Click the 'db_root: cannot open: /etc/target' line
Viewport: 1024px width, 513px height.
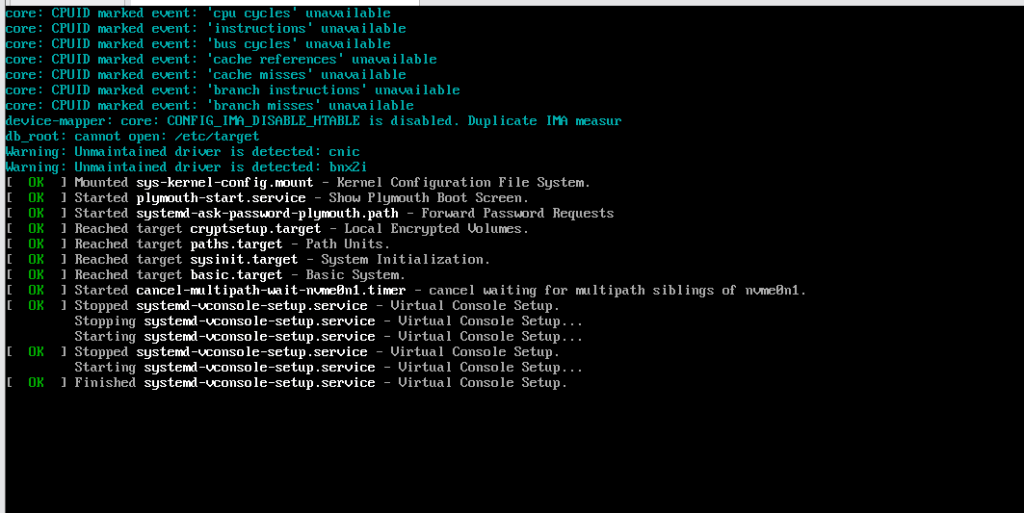point(132,136)
